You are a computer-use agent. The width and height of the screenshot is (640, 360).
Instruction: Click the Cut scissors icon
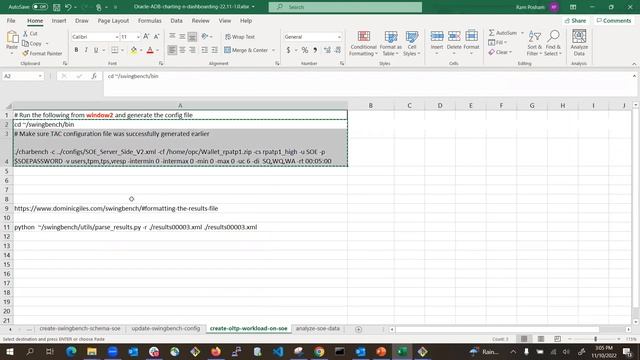point(25,33)
